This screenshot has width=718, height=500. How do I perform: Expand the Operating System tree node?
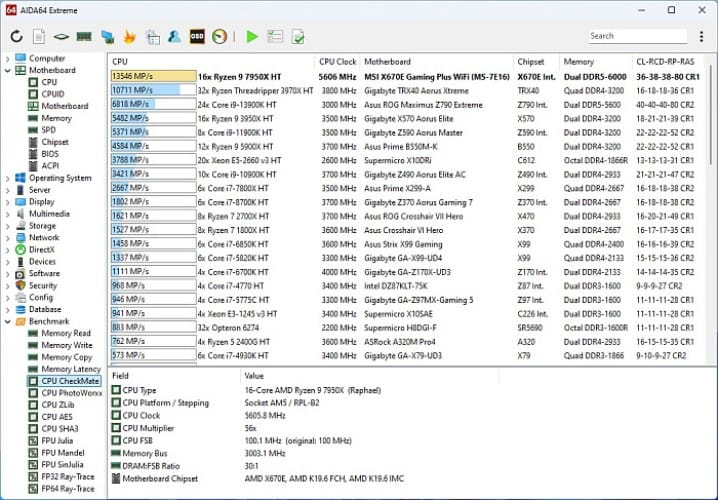[x=8, y=178]
